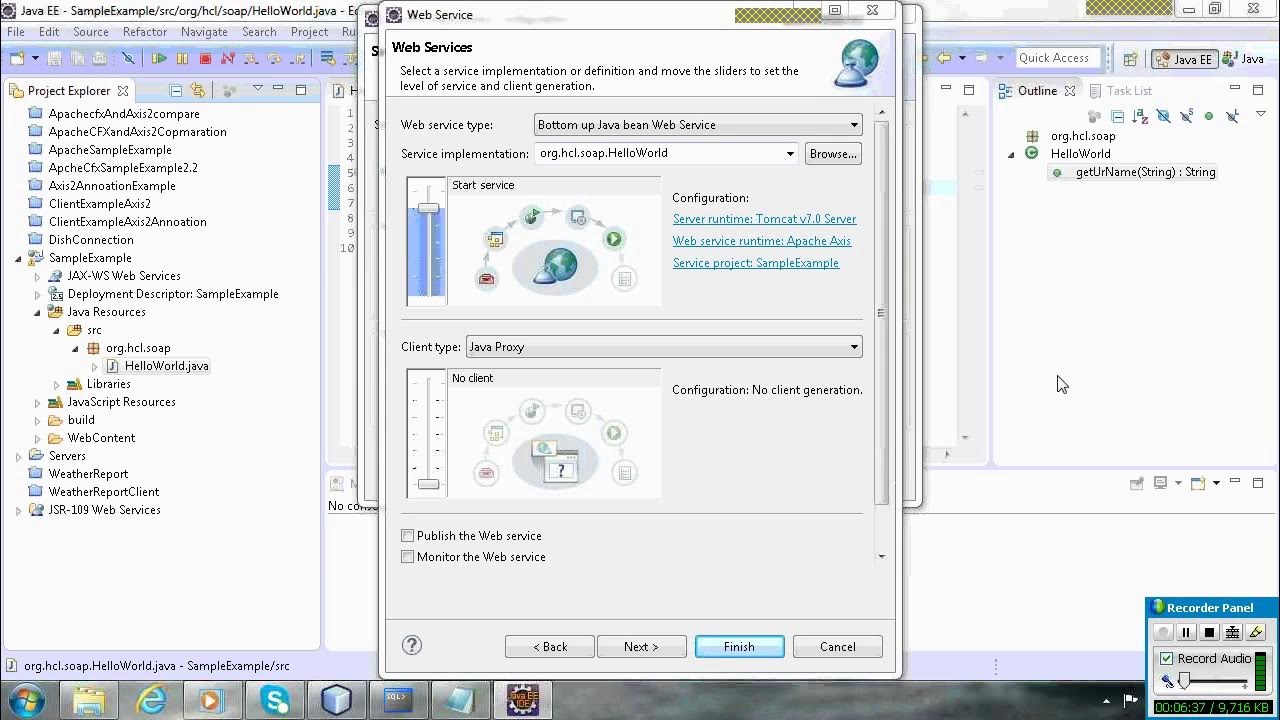Enable Publish the Web service checkbox

click(x=407, y=536)
